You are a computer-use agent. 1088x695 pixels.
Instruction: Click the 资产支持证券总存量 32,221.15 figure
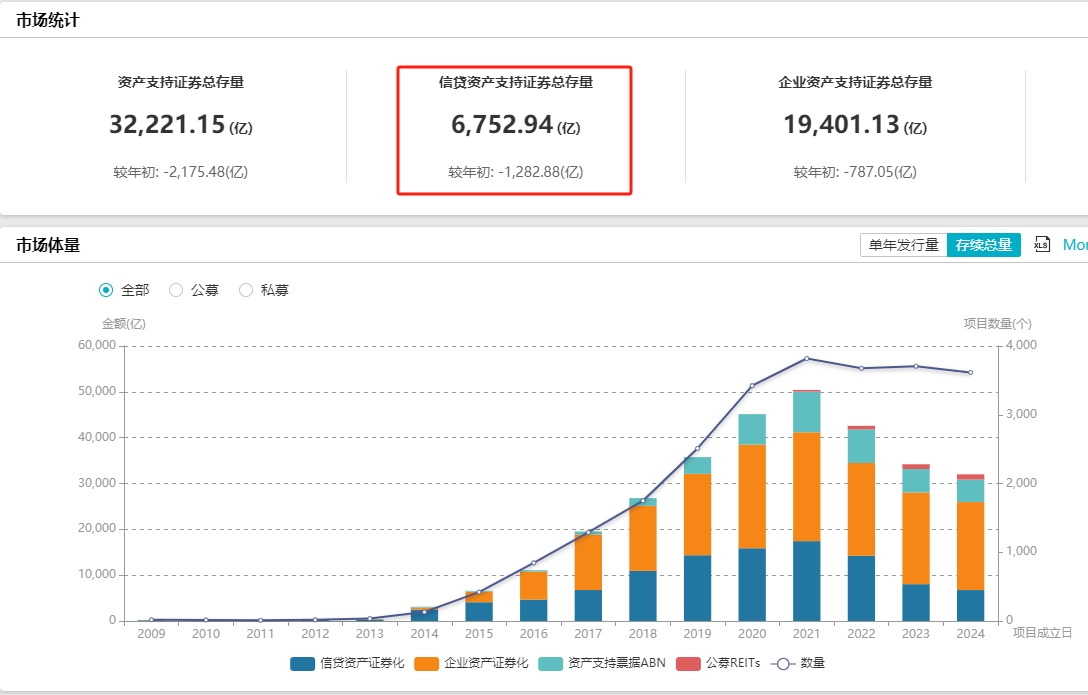[167, 125]
